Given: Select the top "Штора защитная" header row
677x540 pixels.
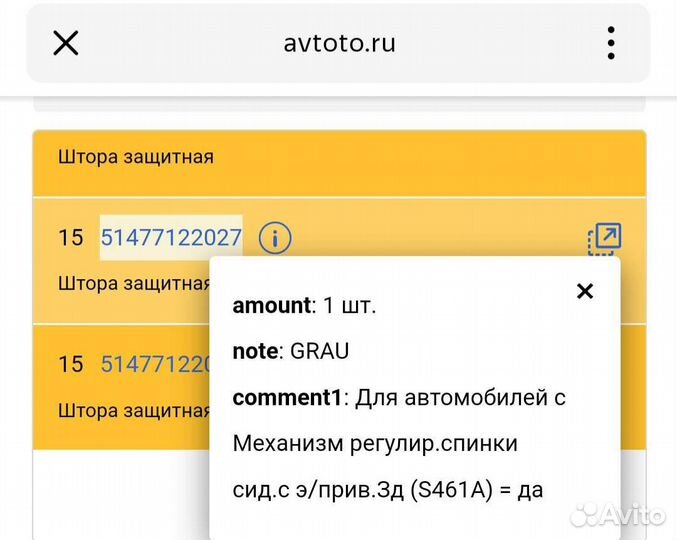Looking at the screenshot, I should 136,157.
